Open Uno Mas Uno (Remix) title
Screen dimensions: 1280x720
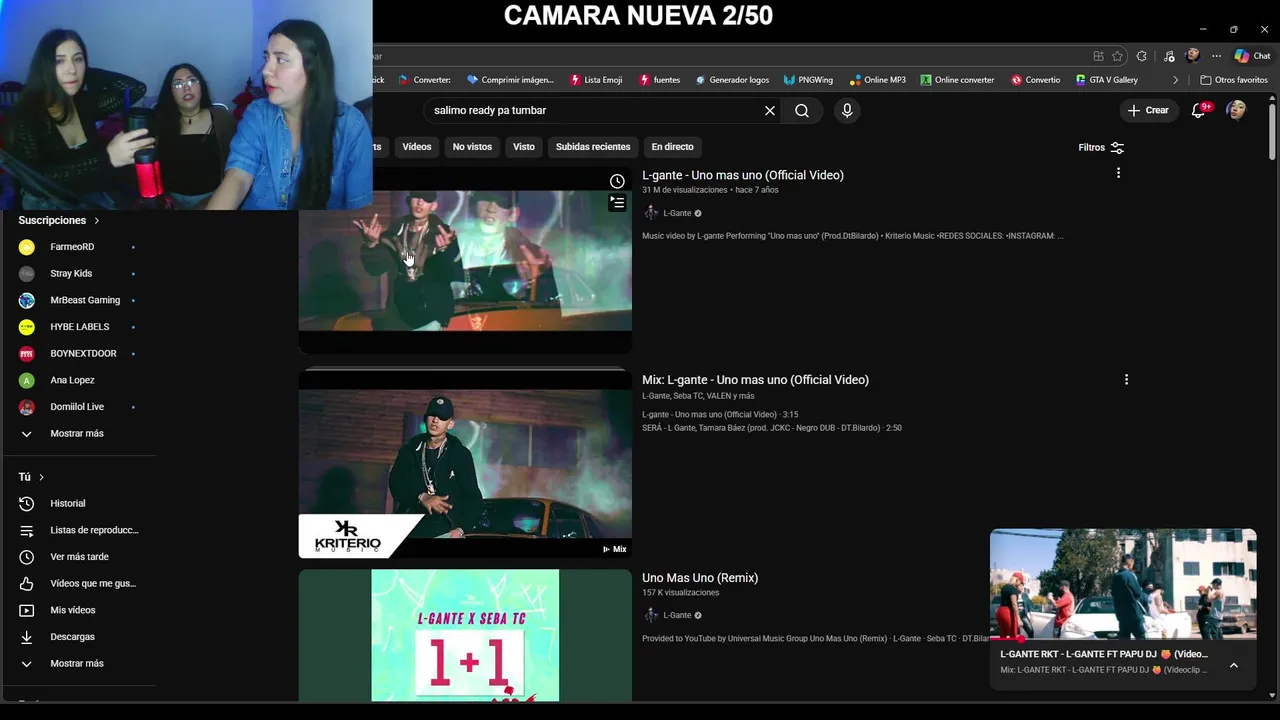700,578
